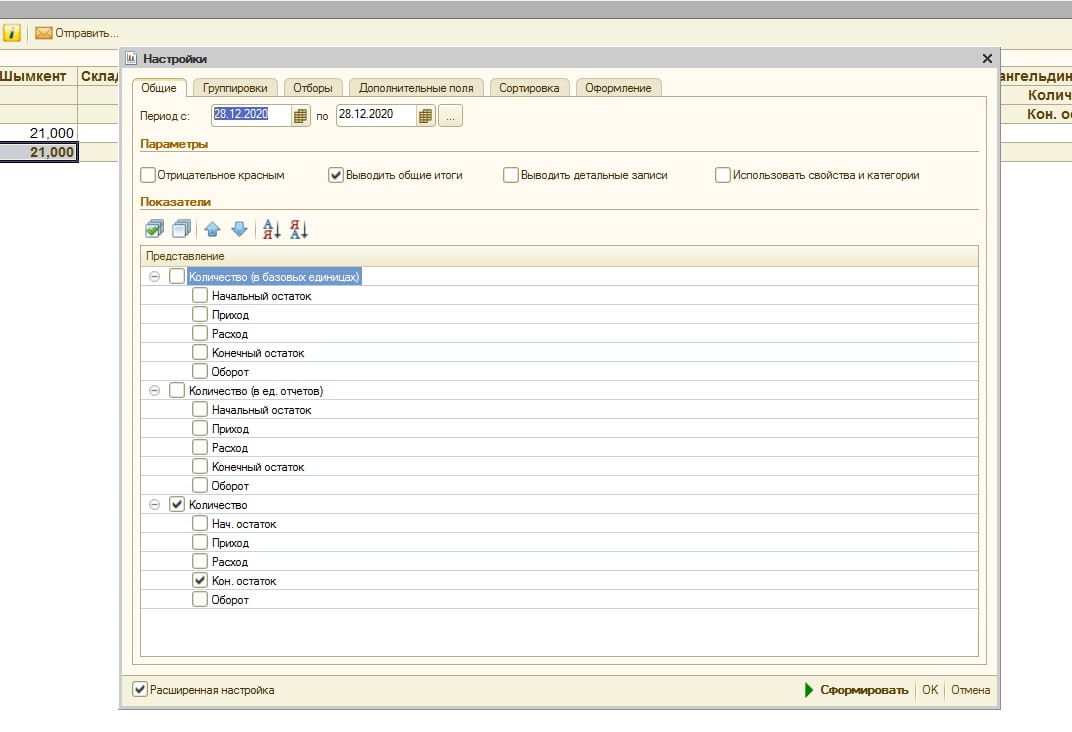
Task: Click the Отправить envelope icon
Action: pos(44,33)
